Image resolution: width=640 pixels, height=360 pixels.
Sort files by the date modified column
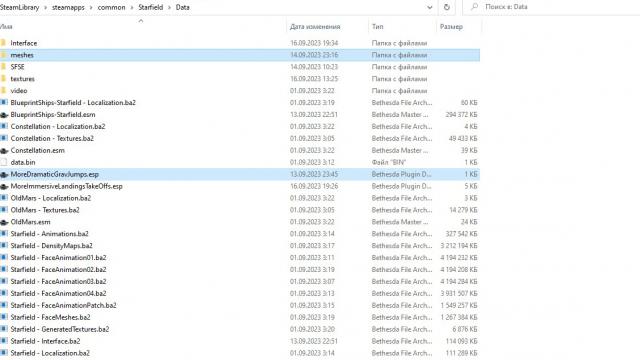pyautogui.click(x=315, y=27)
